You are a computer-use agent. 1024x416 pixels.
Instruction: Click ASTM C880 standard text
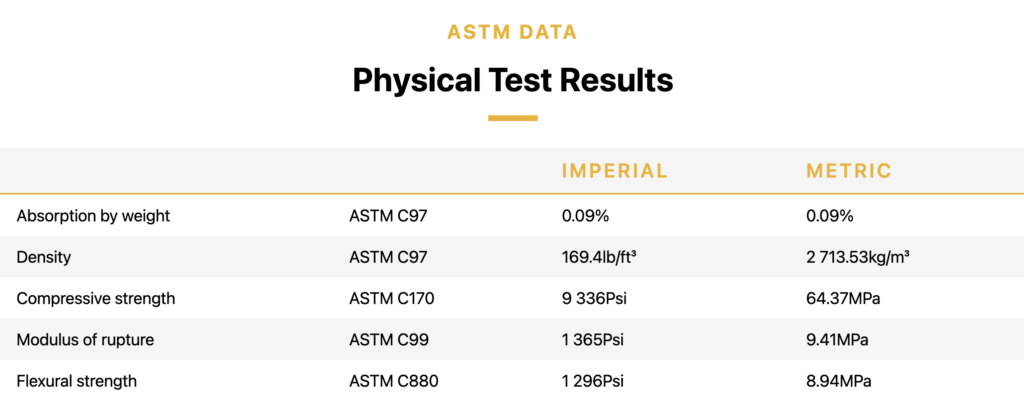click(394, 381)
